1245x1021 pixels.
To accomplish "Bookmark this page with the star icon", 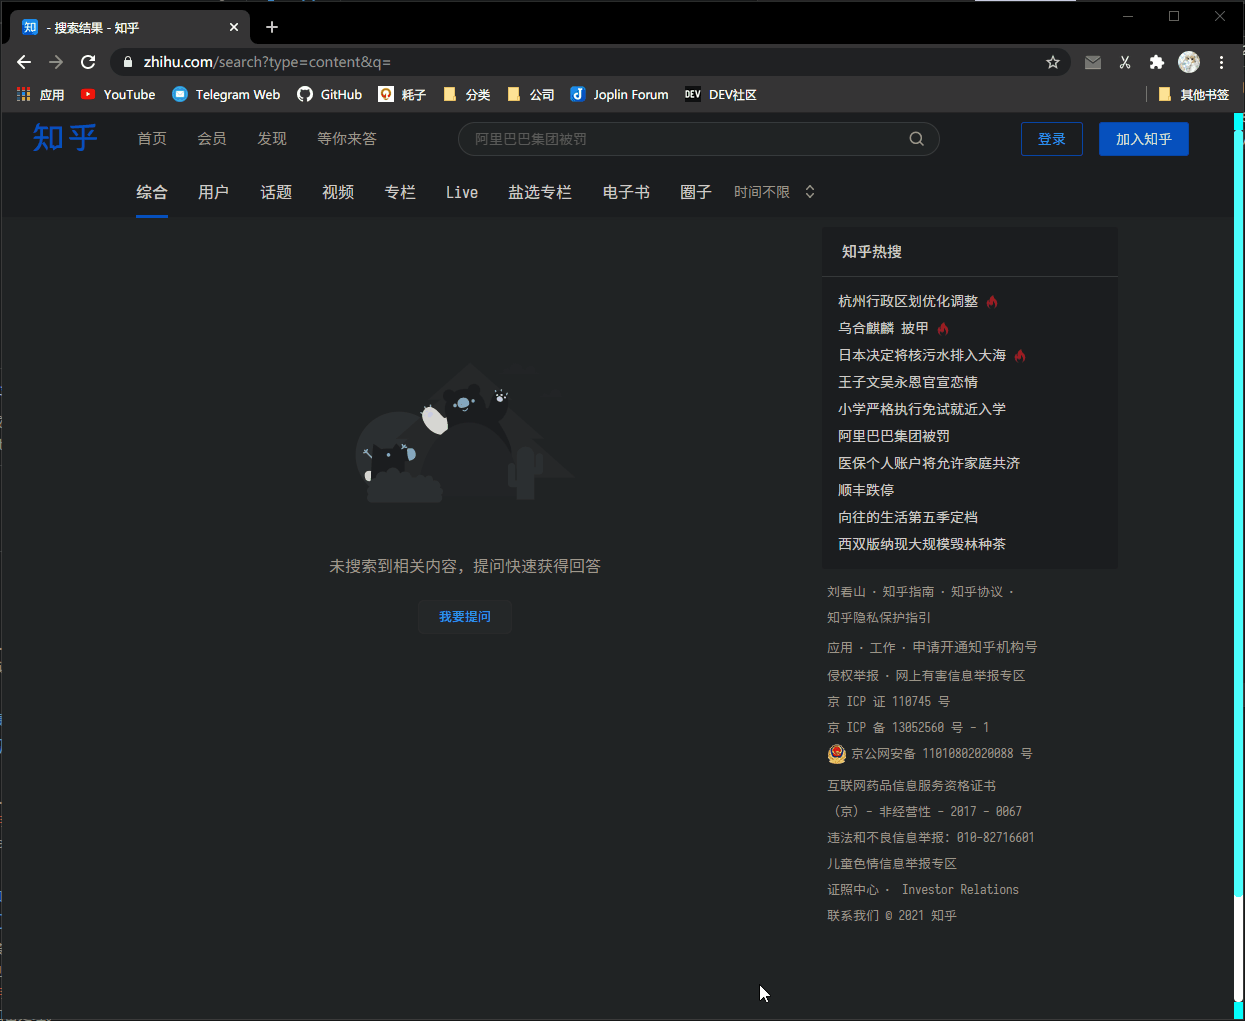I will click(x=1052, y=62).
